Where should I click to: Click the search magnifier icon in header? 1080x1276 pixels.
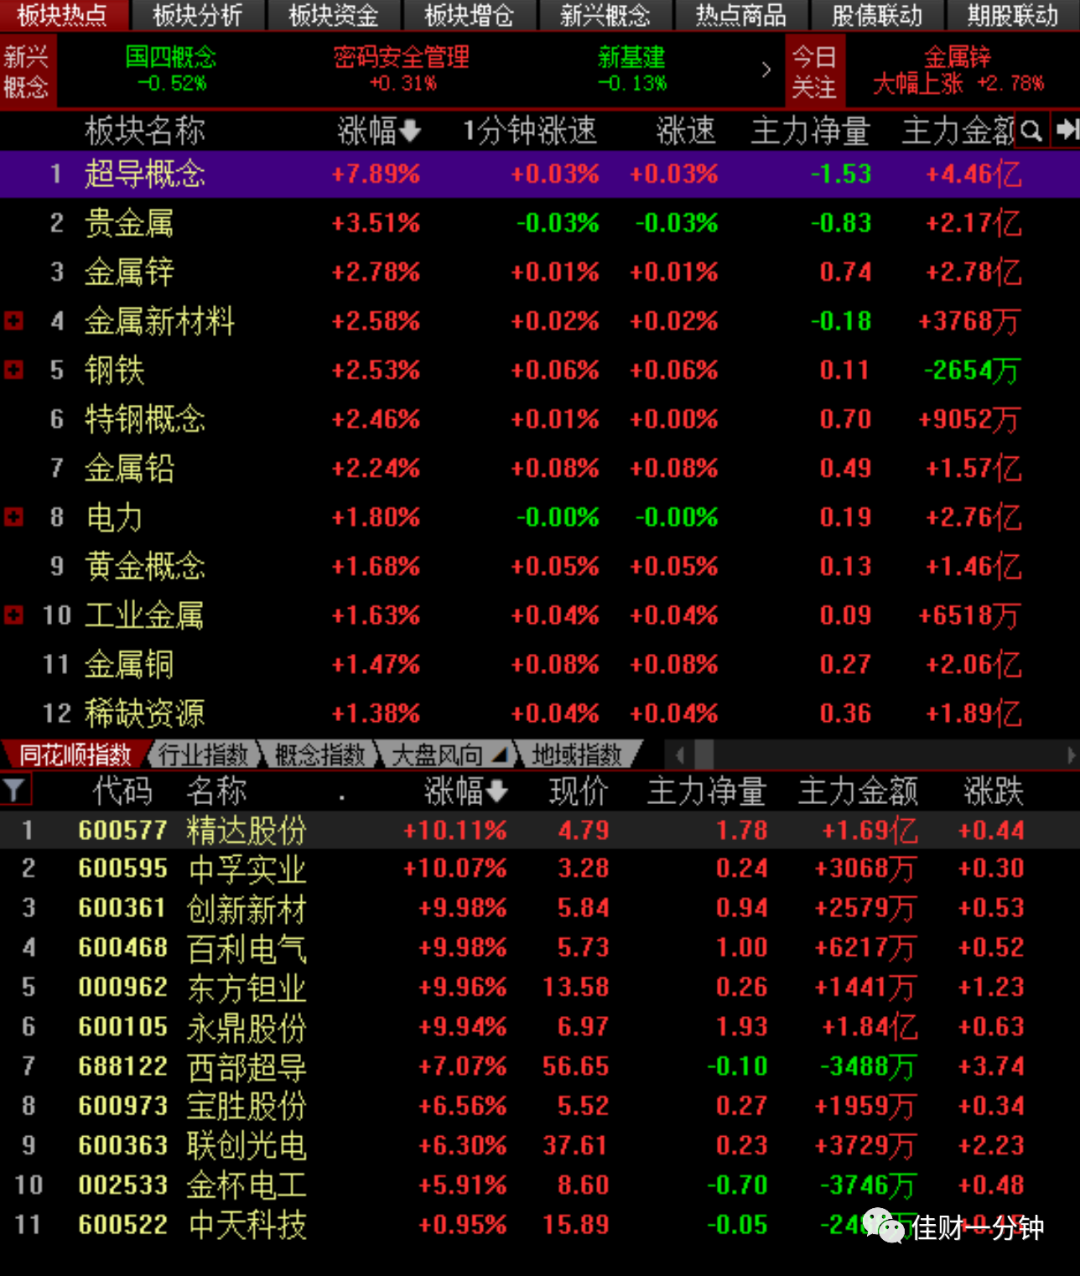(x=1032, y=130)
